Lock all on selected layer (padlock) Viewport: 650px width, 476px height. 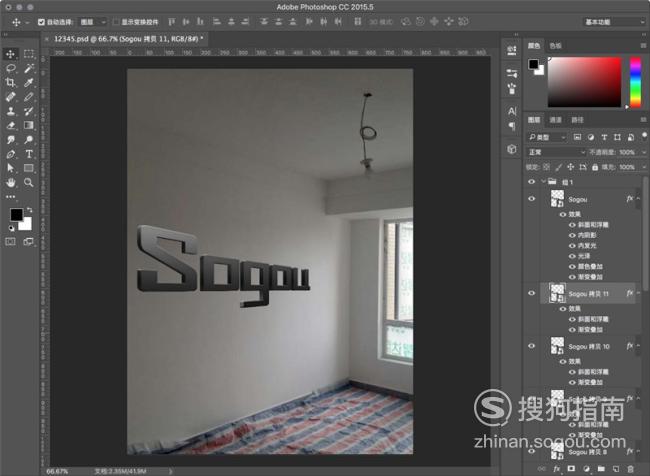pyautogui.click(x=595, y=167)
